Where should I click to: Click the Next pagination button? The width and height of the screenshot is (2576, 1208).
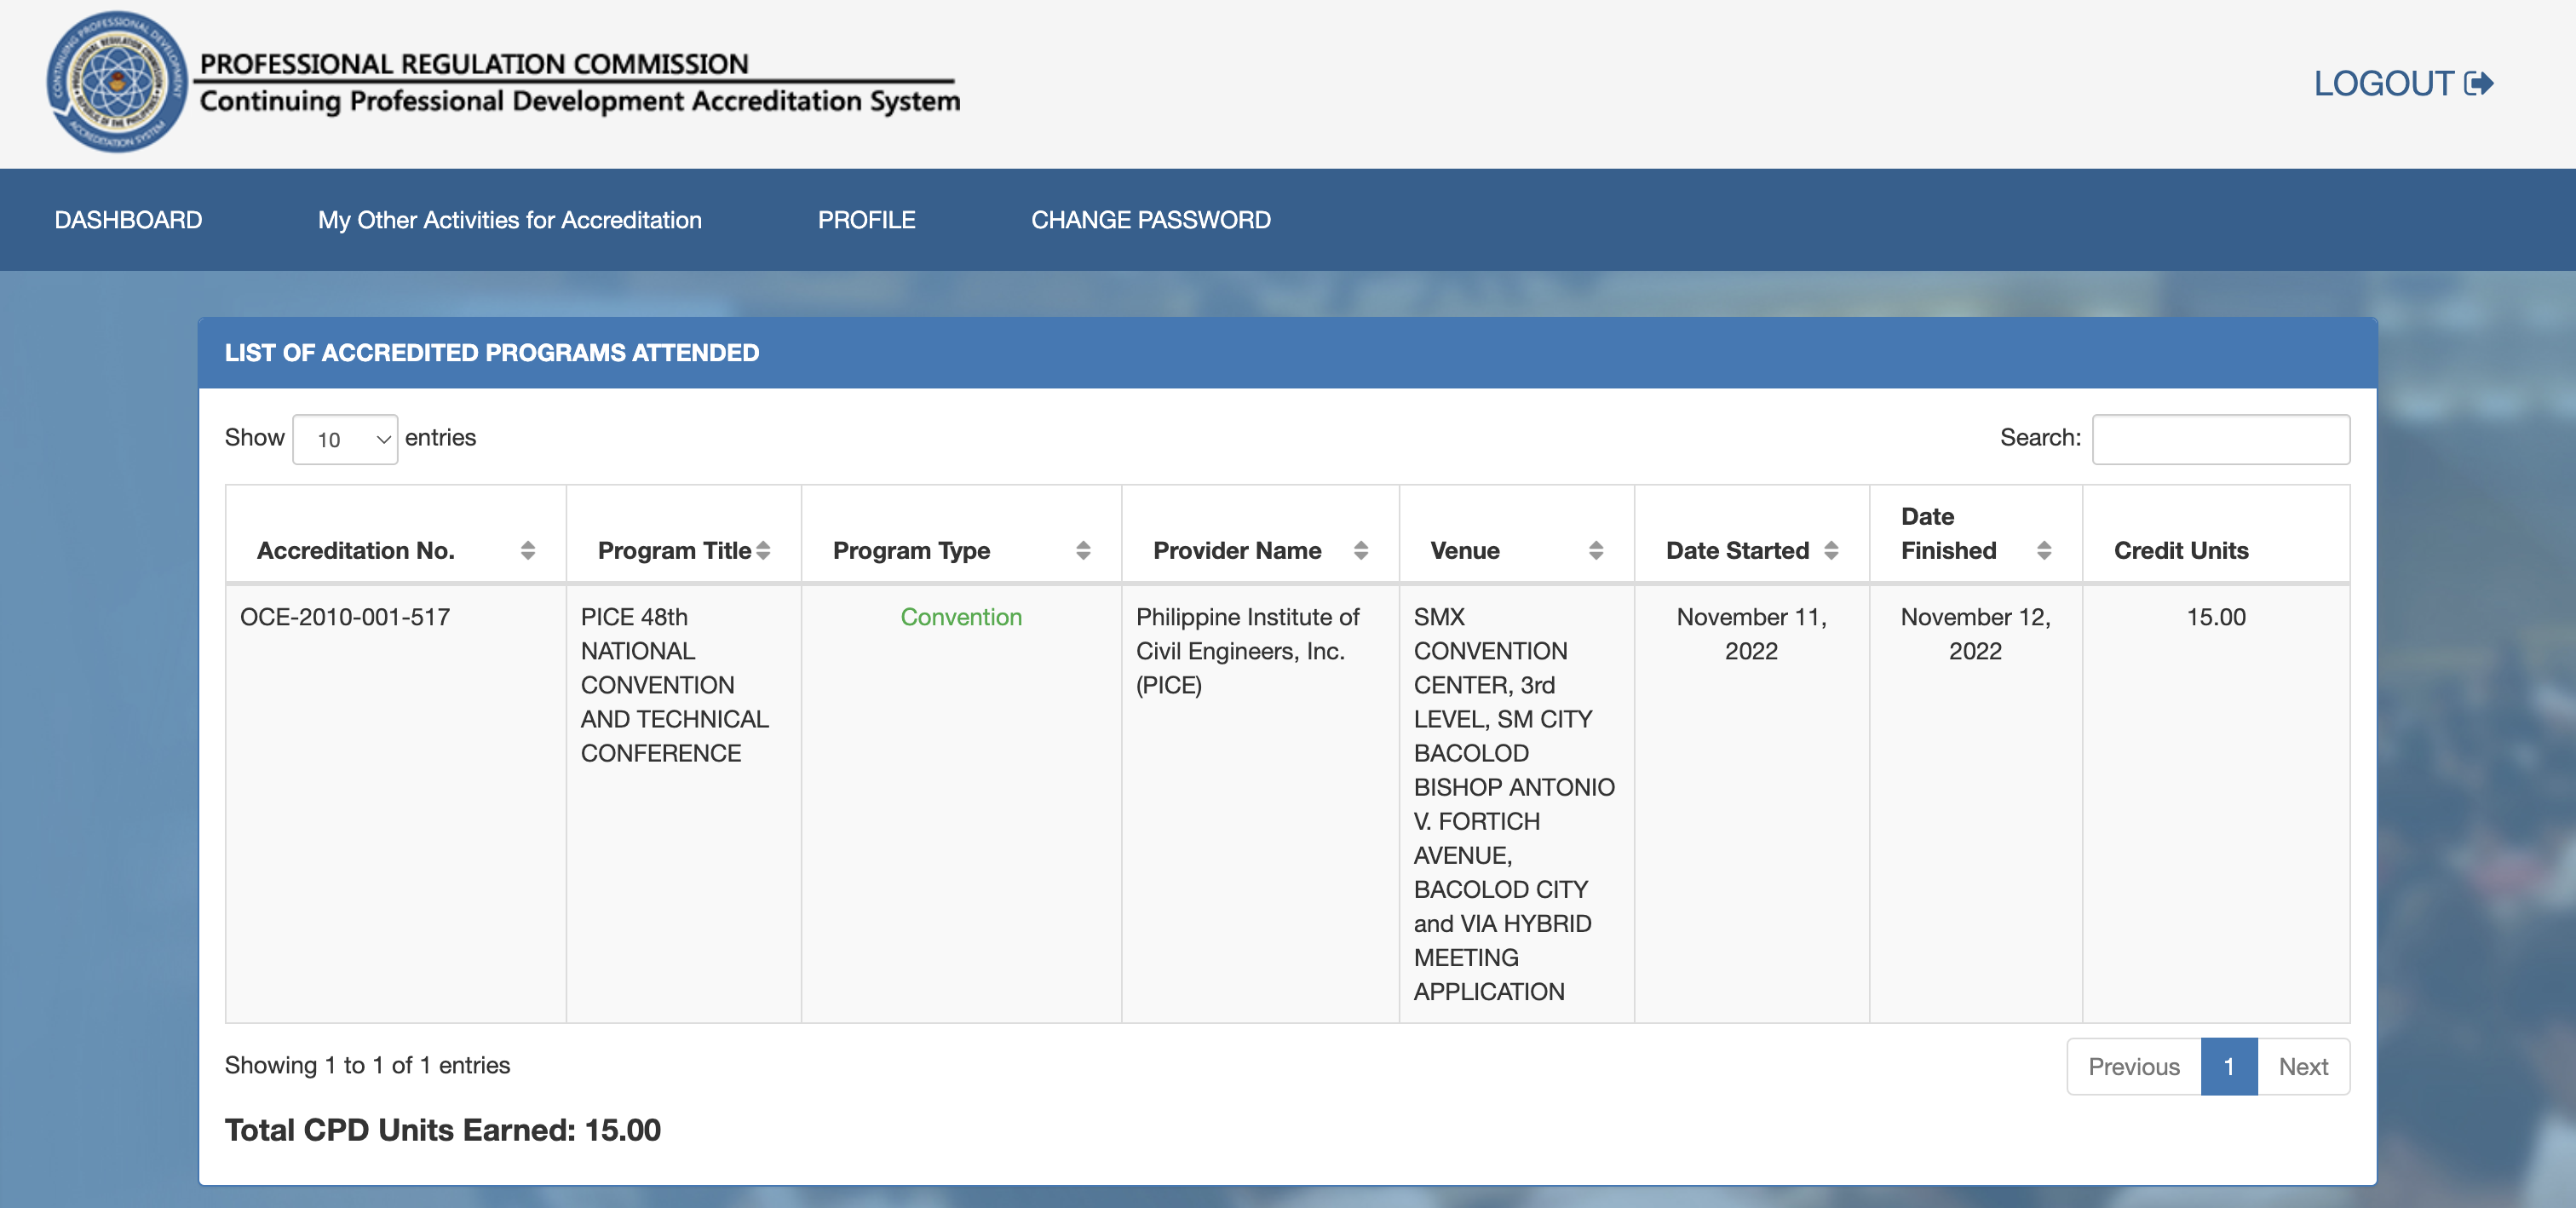click(x=2304, y=1066)
